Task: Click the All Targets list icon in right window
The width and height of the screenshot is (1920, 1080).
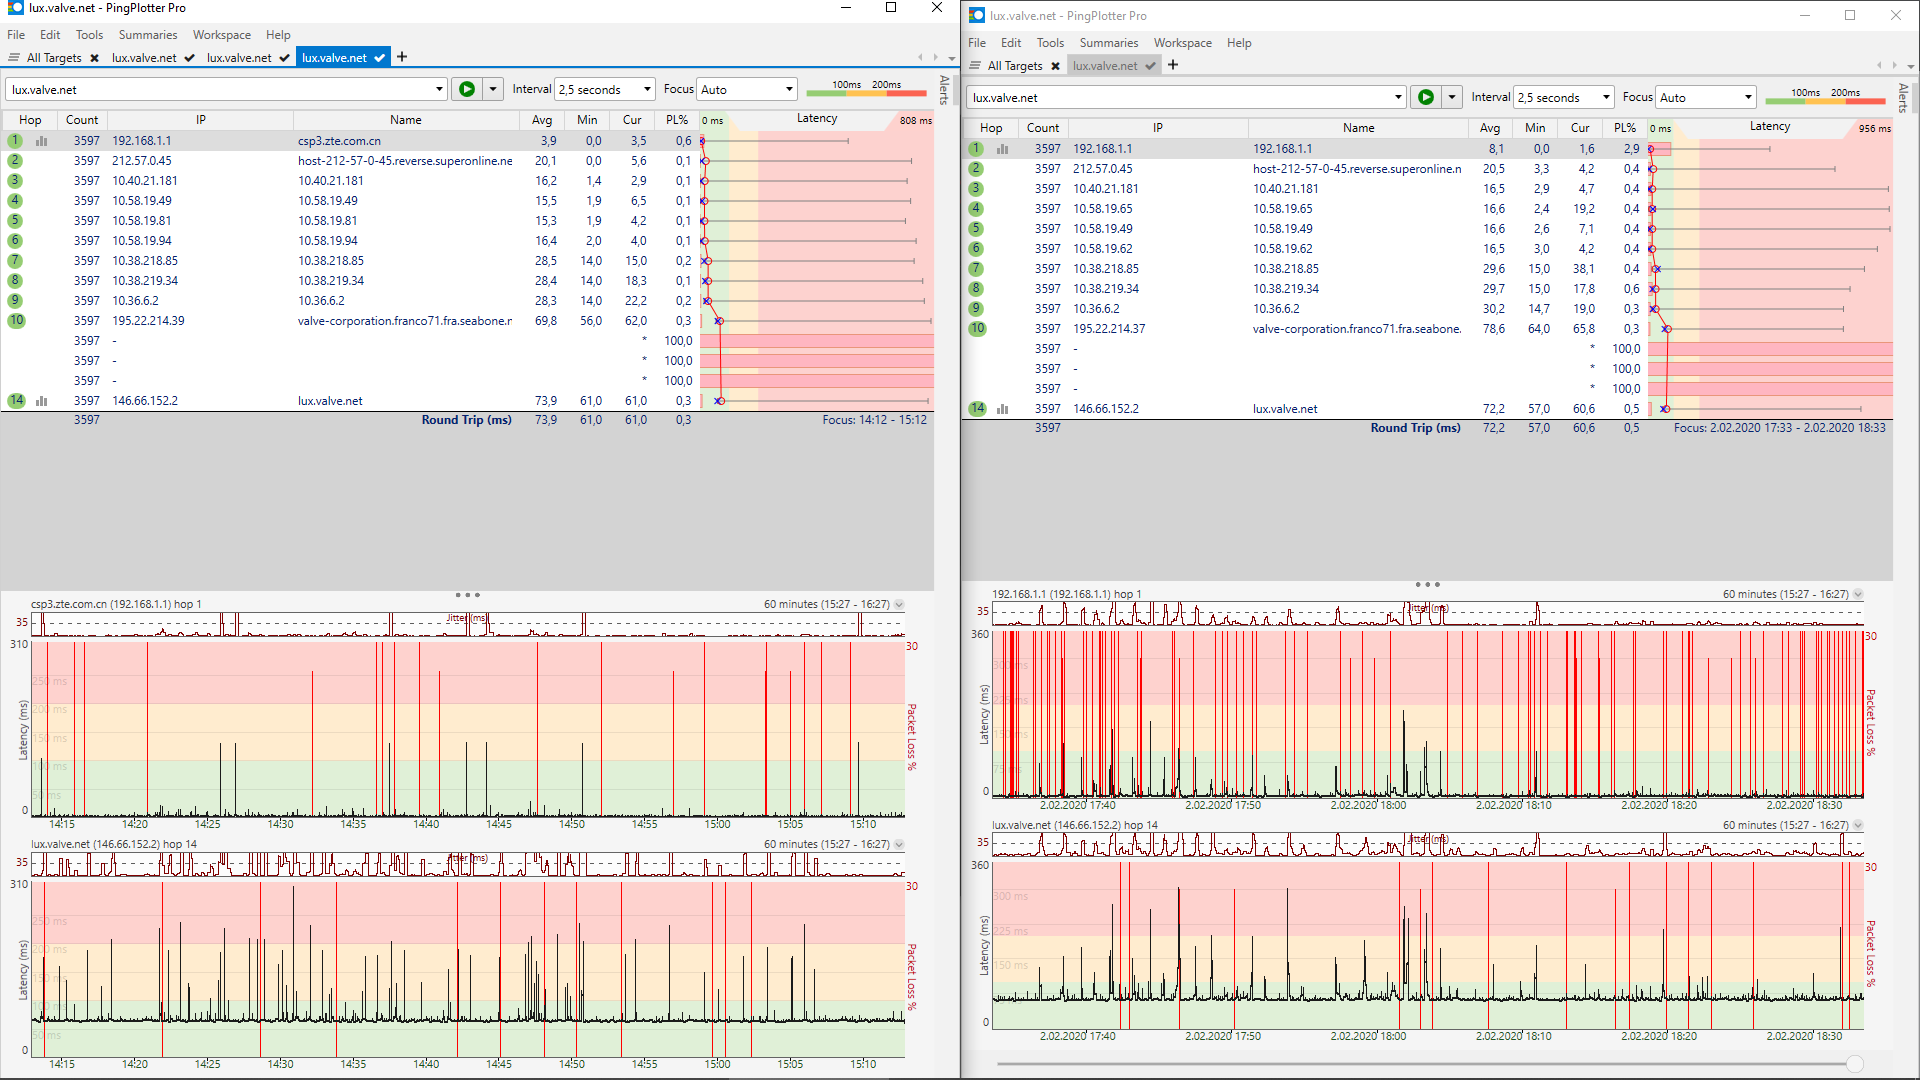Action: pyautogui.click(x=975, y=66)
